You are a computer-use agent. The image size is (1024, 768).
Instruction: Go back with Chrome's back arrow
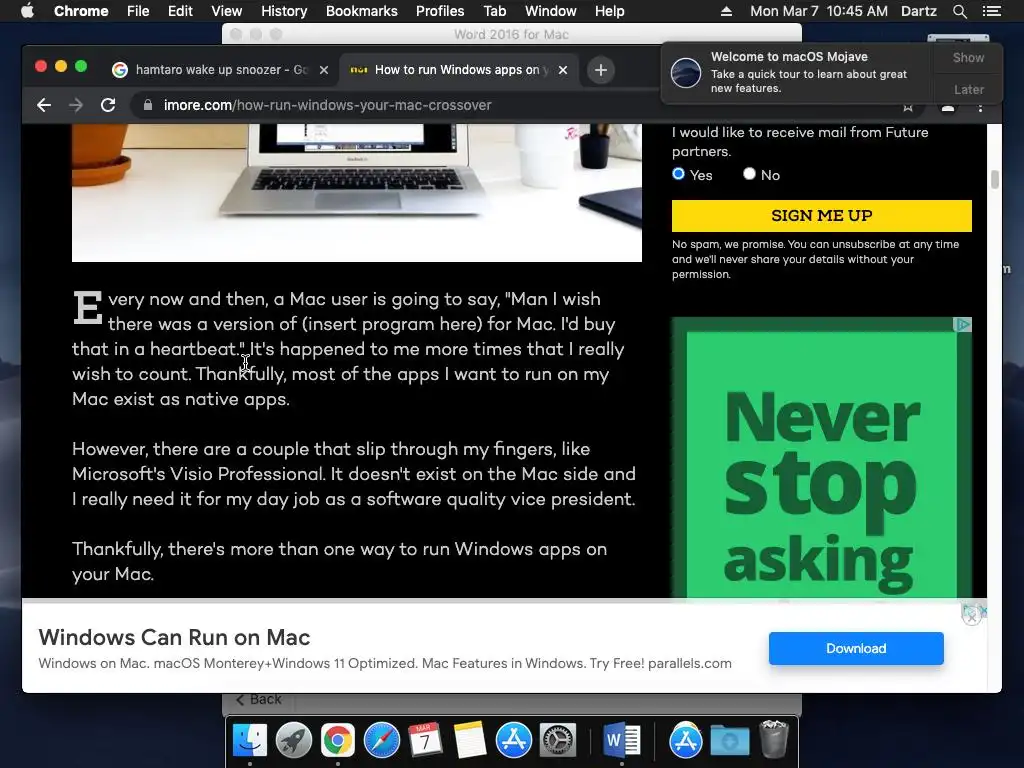[x=44, y=105]
